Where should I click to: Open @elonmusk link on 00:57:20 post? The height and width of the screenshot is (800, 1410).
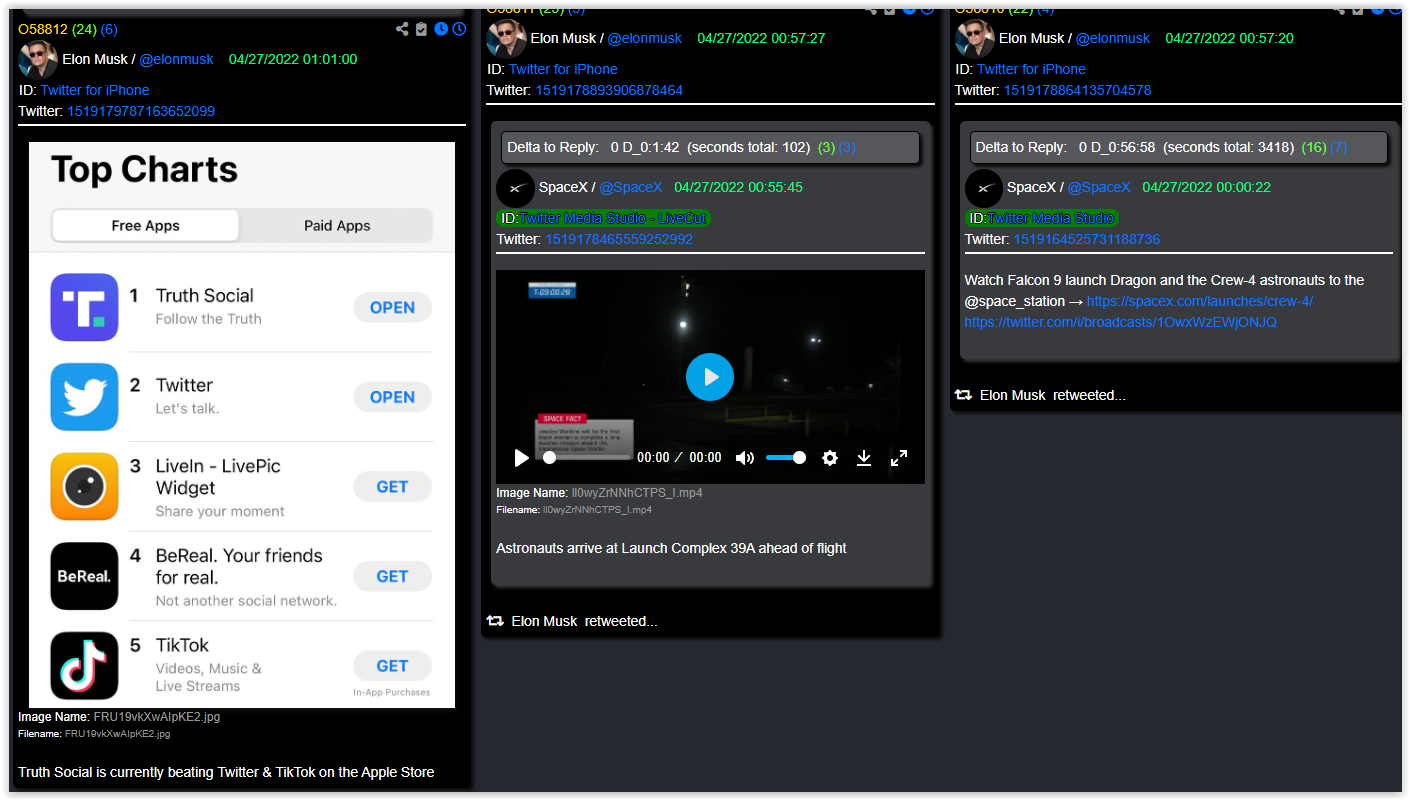[x=1112, y=38]
